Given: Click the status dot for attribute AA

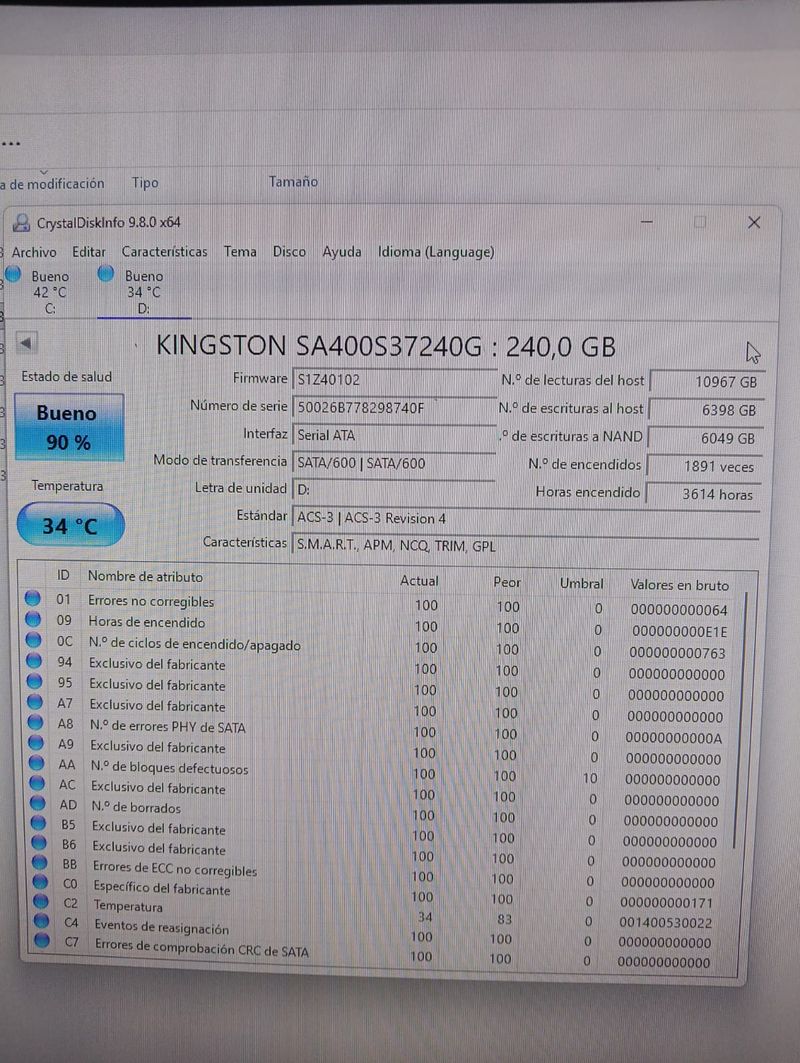Looking at the screenshot, I should (x=37, y=763).
